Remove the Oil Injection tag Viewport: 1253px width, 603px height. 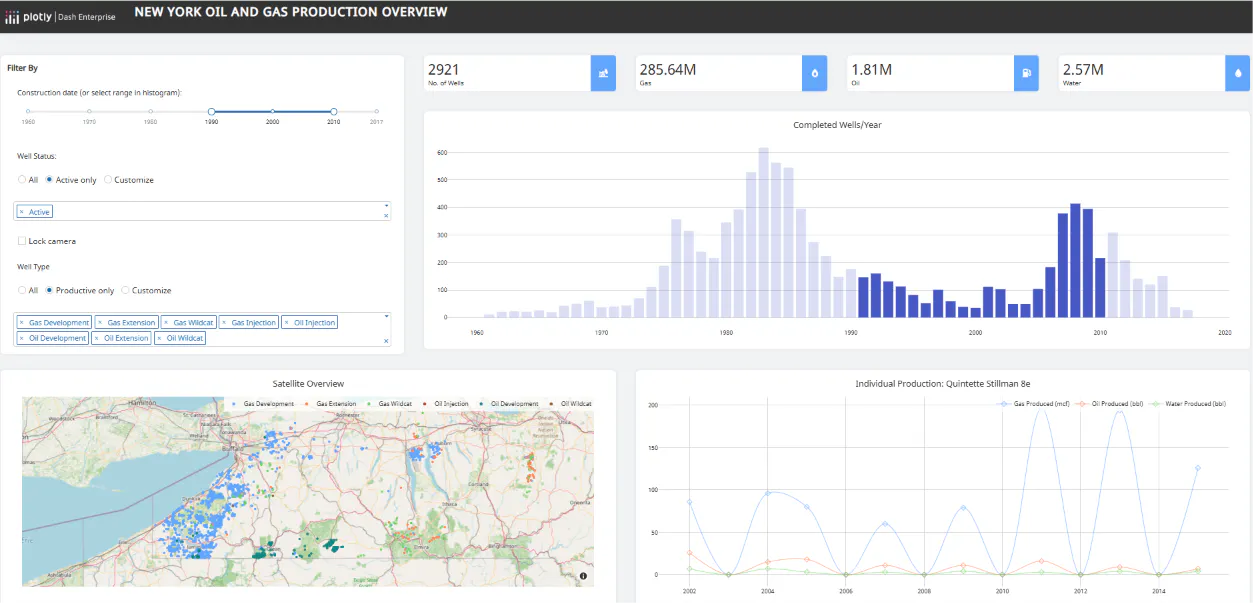[286, 323]
